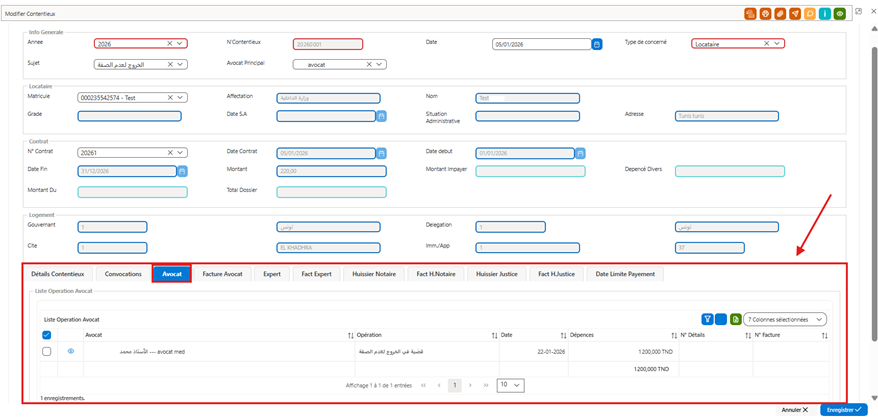Open the 7 Colonnes sélectionnées dropdown

click(785, 319)
